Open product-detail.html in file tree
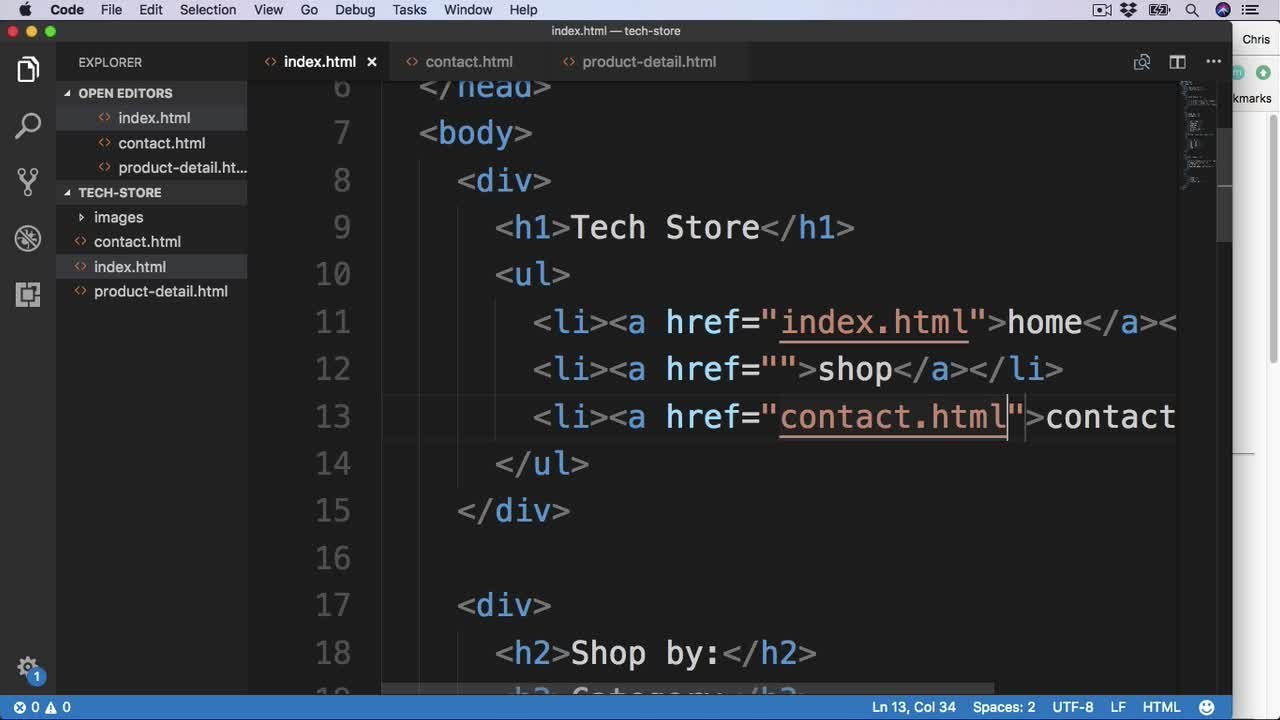 [160, 291]
